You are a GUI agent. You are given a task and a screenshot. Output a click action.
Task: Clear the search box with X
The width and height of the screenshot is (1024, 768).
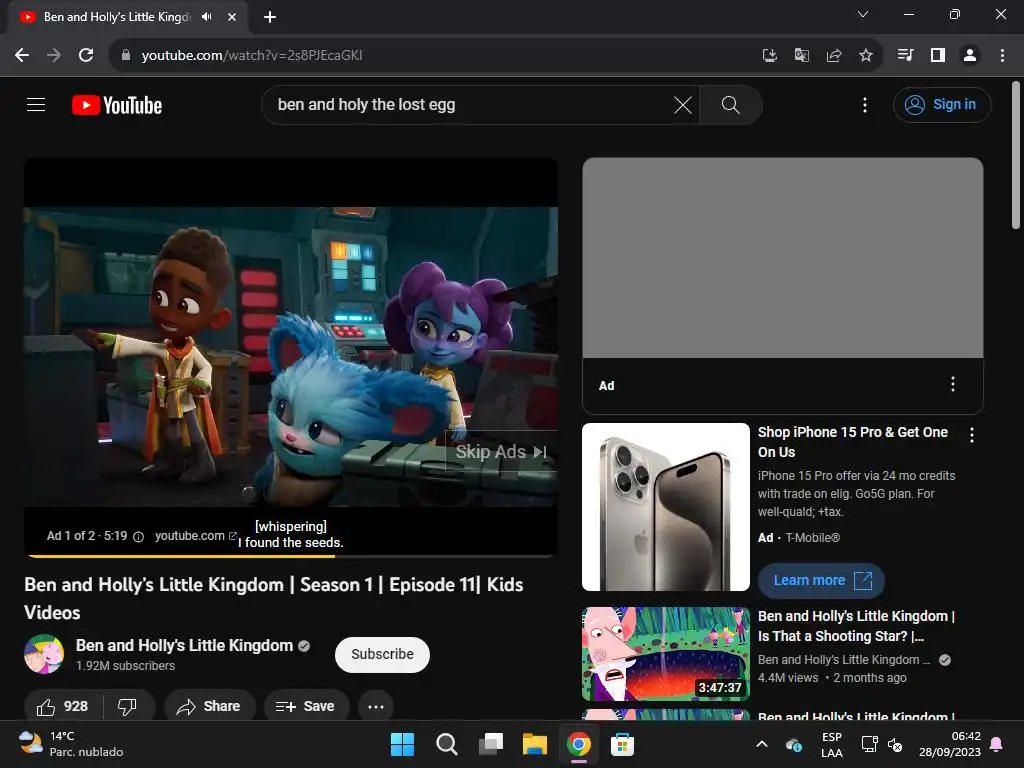(682, 105)
